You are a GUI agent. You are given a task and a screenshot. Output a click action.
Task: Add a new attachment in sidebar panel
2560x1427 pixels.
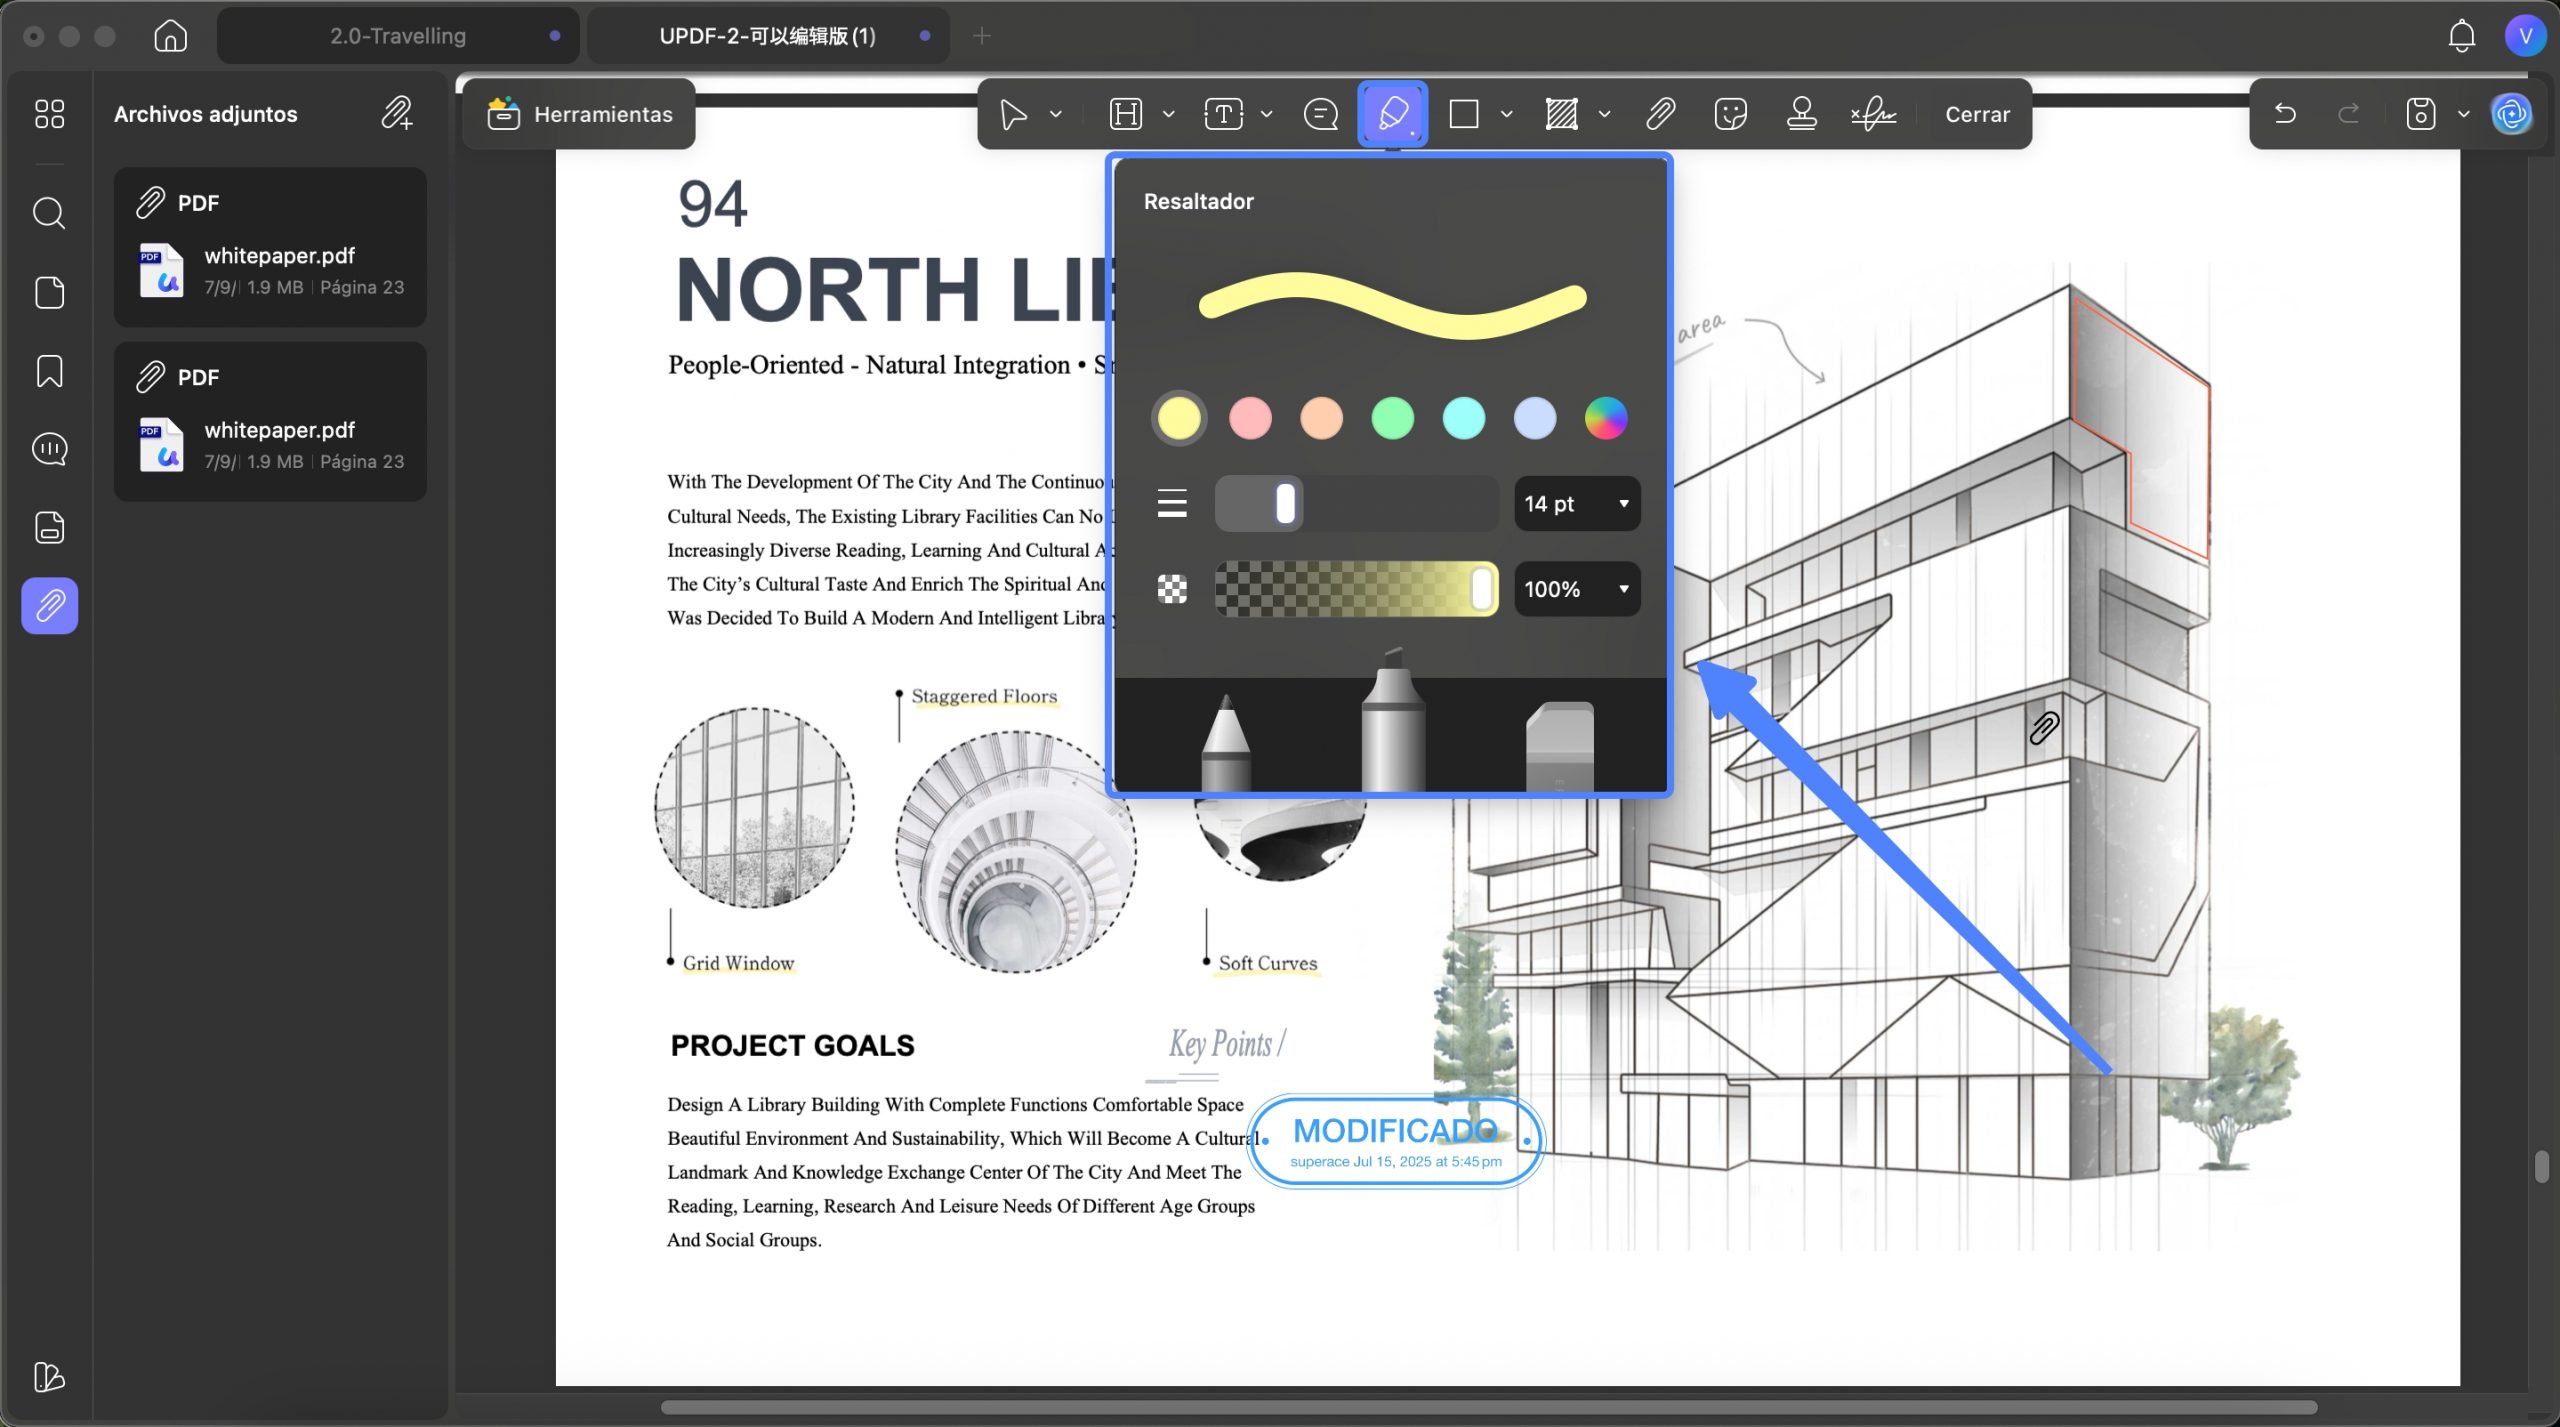click(x=397, y=114)
